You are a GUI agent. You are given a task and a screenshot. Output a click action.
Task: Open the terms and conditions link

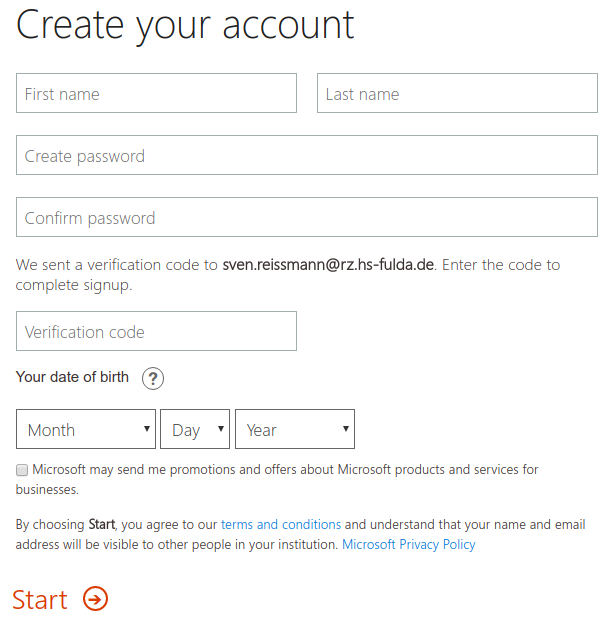pyautogui.click(x=281, y=524)
